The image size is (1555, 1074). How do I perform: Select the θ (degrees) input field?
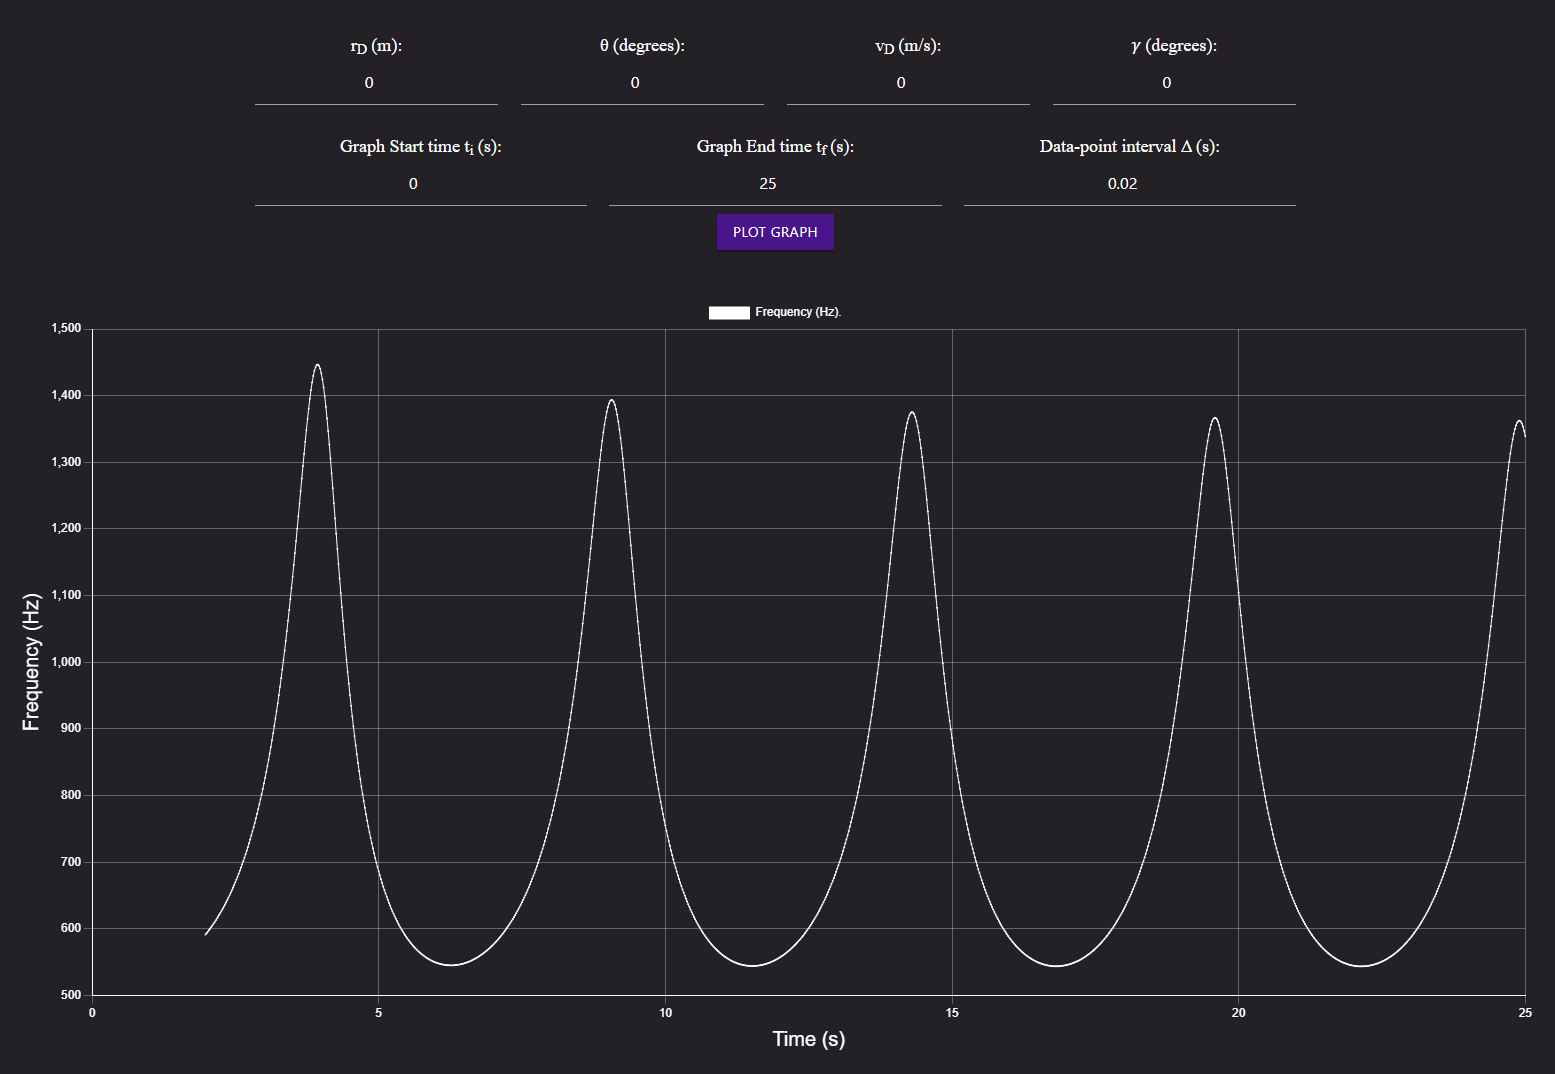(x=642, y=83)
